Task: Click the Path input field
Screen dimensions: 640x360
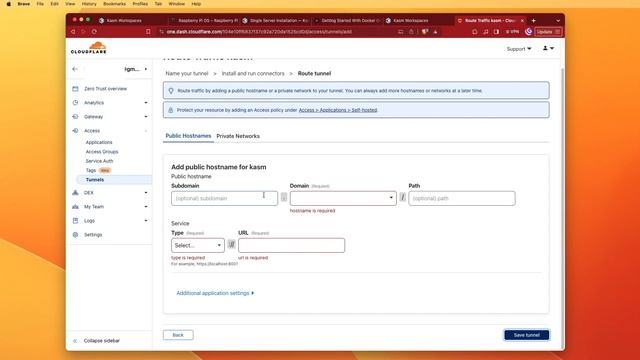Action: 462,198
